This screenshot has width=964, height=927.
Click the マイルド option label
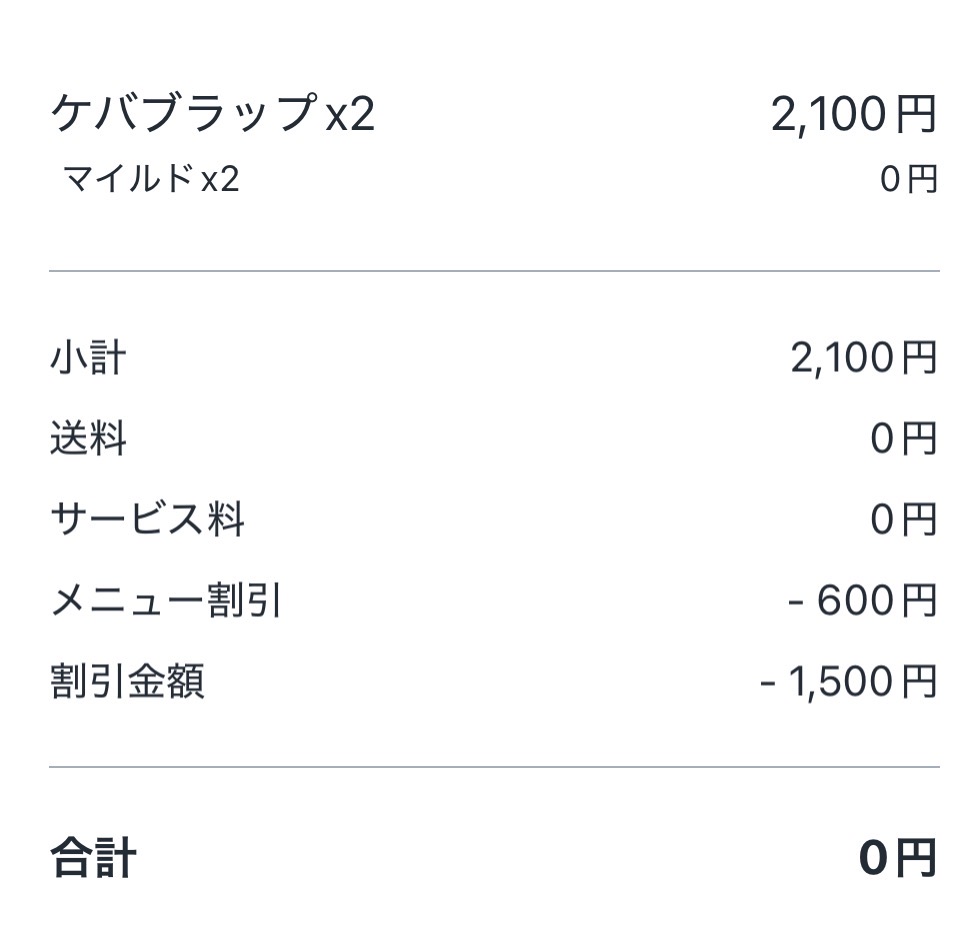point(128,180)
